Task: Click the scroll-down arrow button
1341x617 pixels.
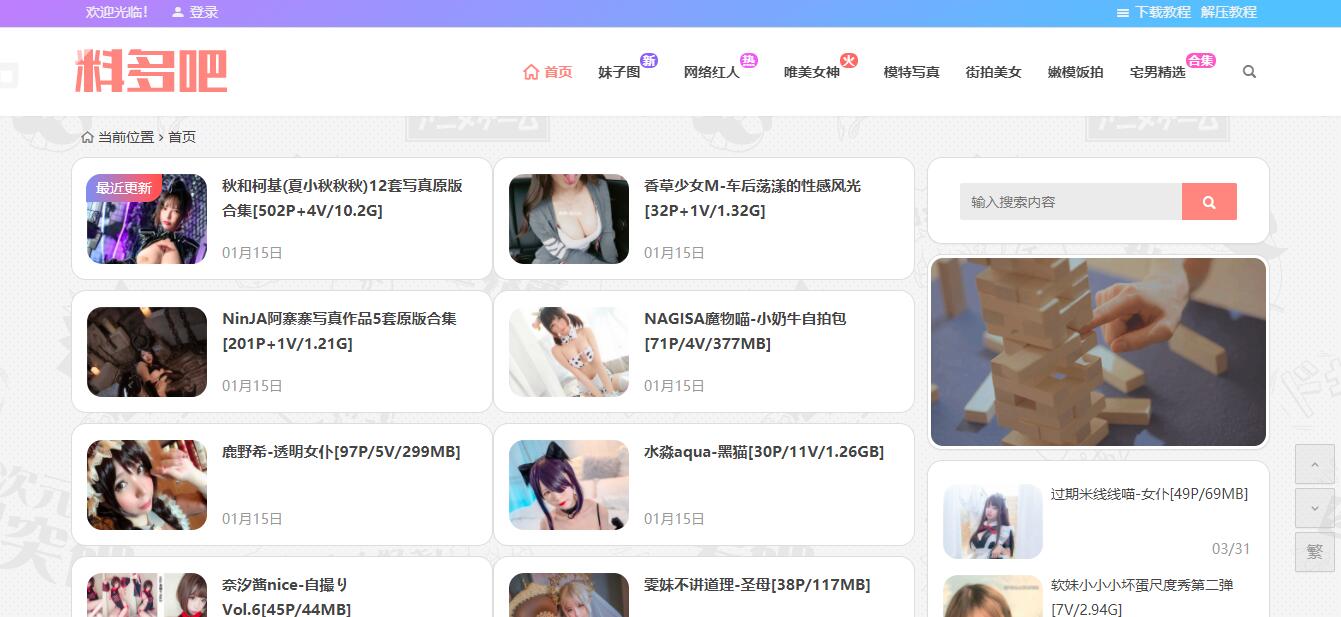Action: [x=1314, y=508]
